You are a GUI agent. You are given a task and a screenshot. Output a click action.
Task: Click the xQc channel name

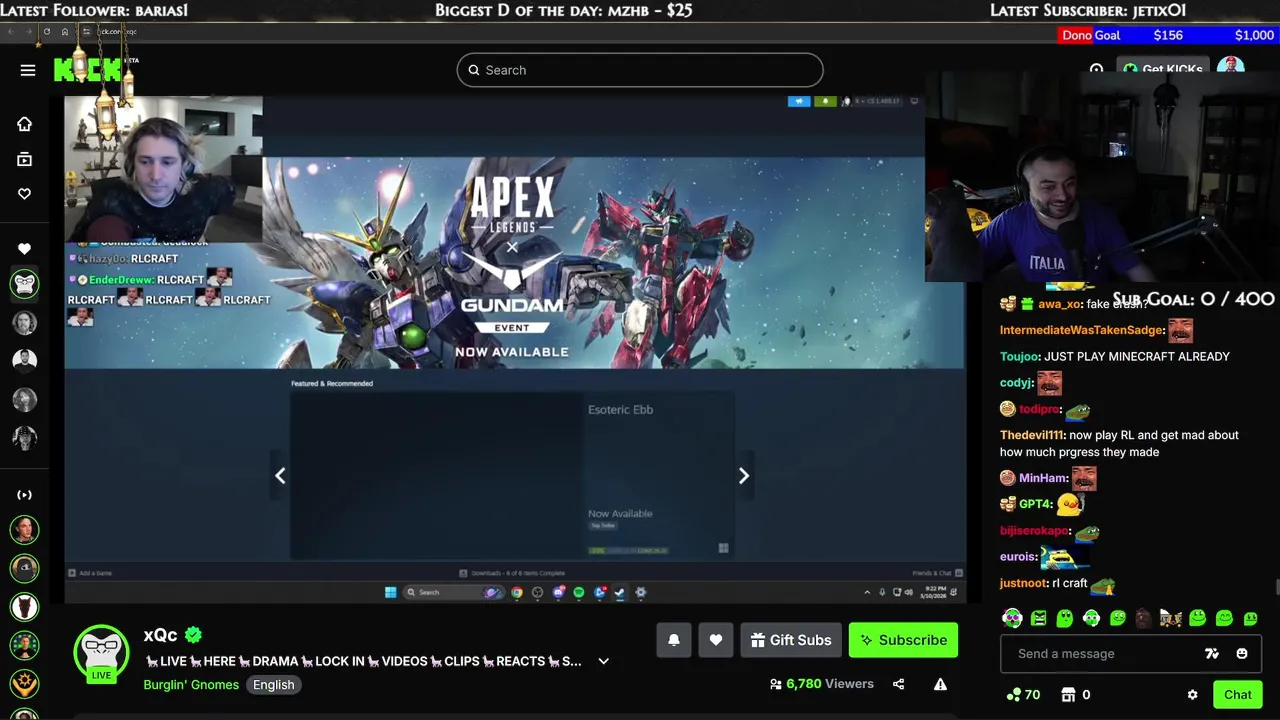tap(160, 635)
